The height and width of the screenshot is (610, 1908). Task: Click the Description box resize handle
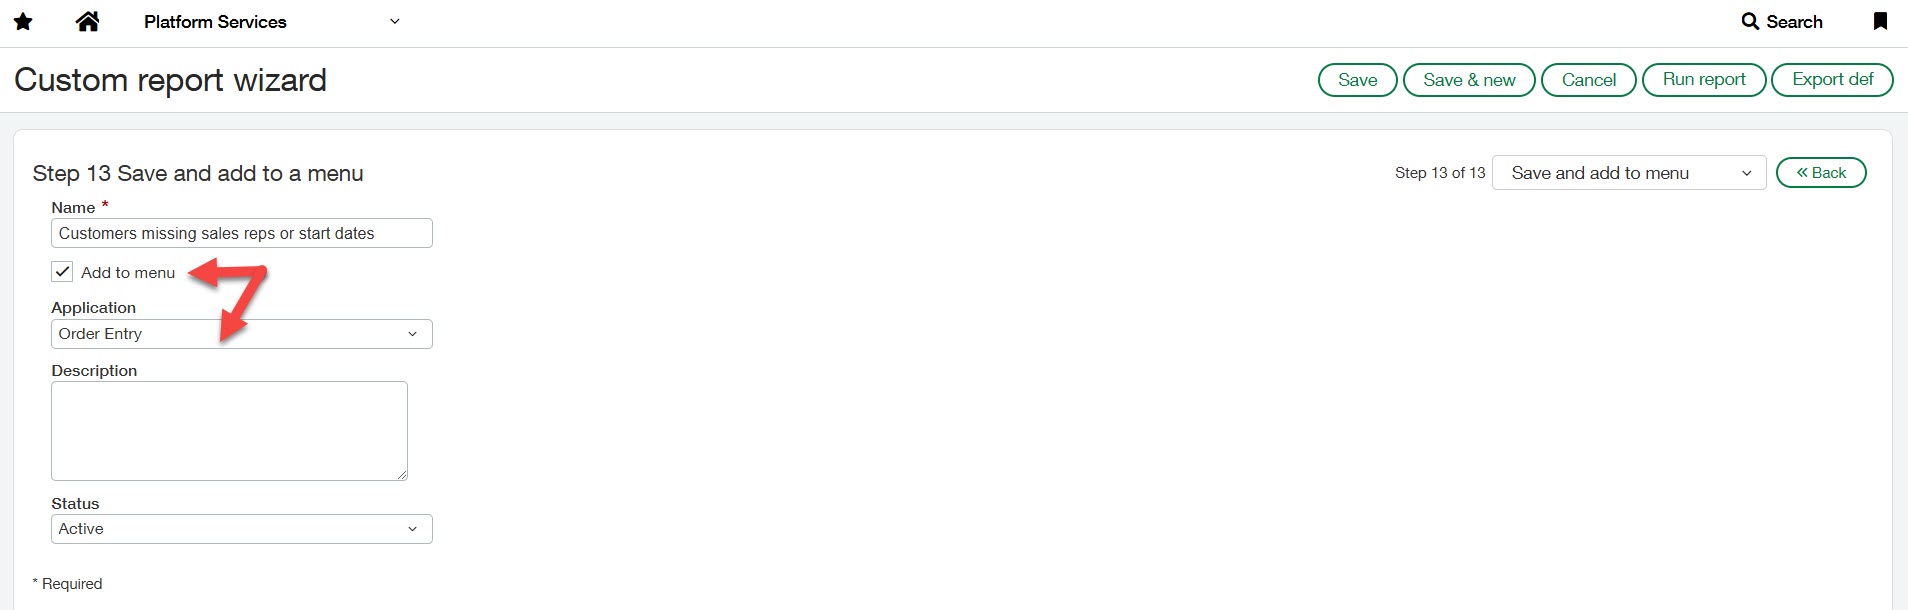pyautogui.click(x=402, y=475)
